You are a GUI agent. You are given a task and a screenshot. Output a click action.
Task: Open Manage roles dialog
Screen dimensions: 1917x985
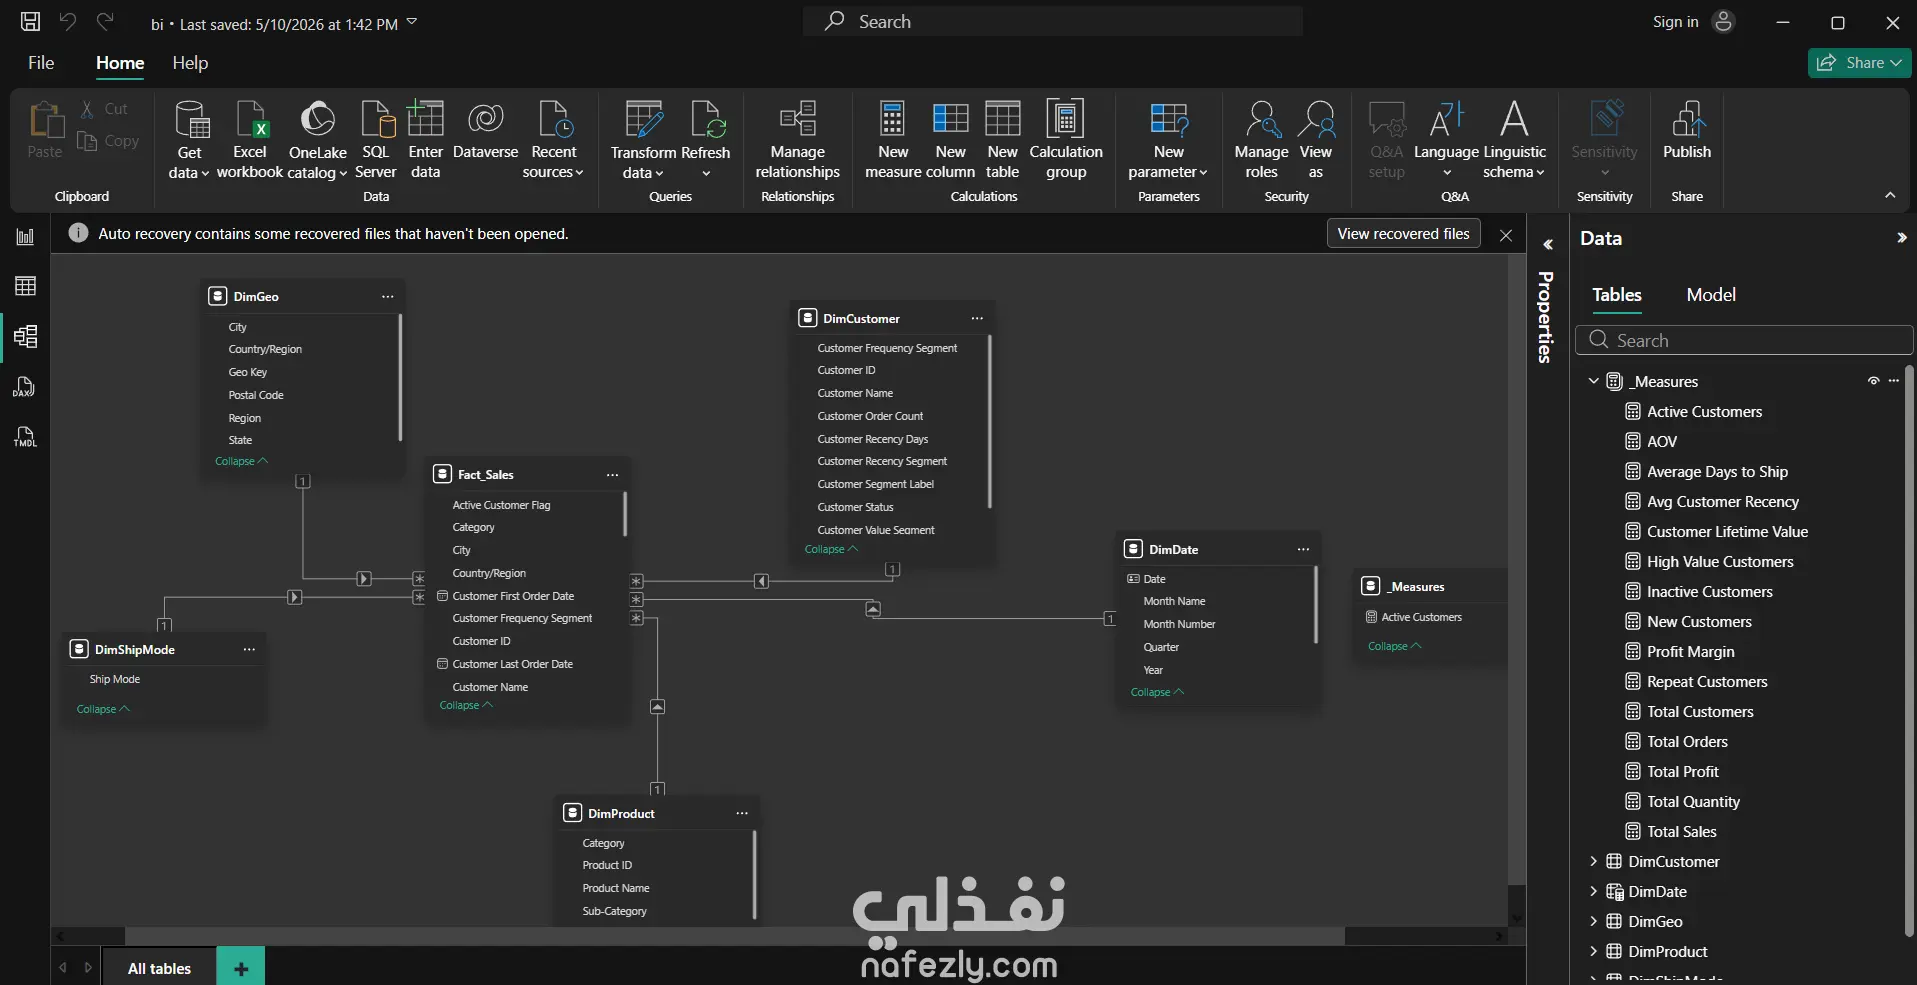(1261, 140)
